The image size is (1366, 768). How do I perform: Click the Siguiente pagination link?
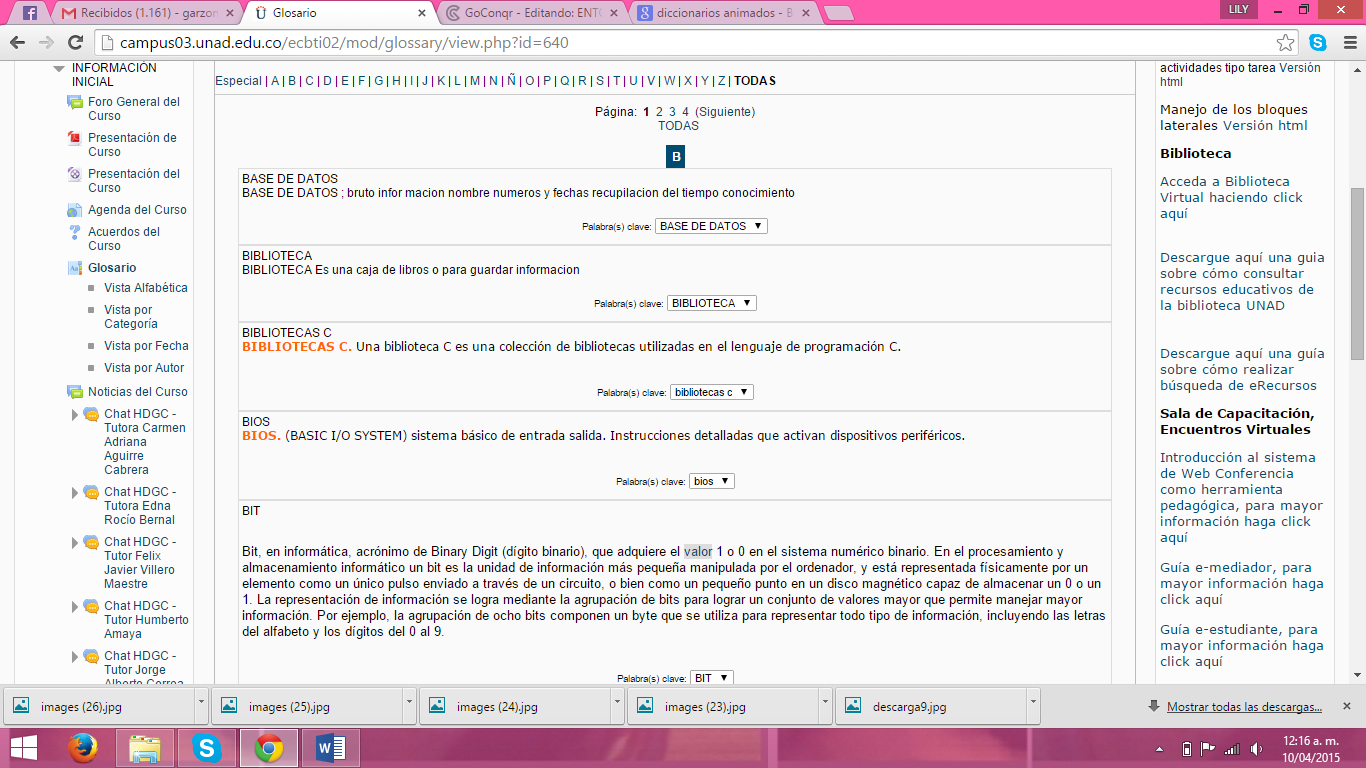point(725,112)
